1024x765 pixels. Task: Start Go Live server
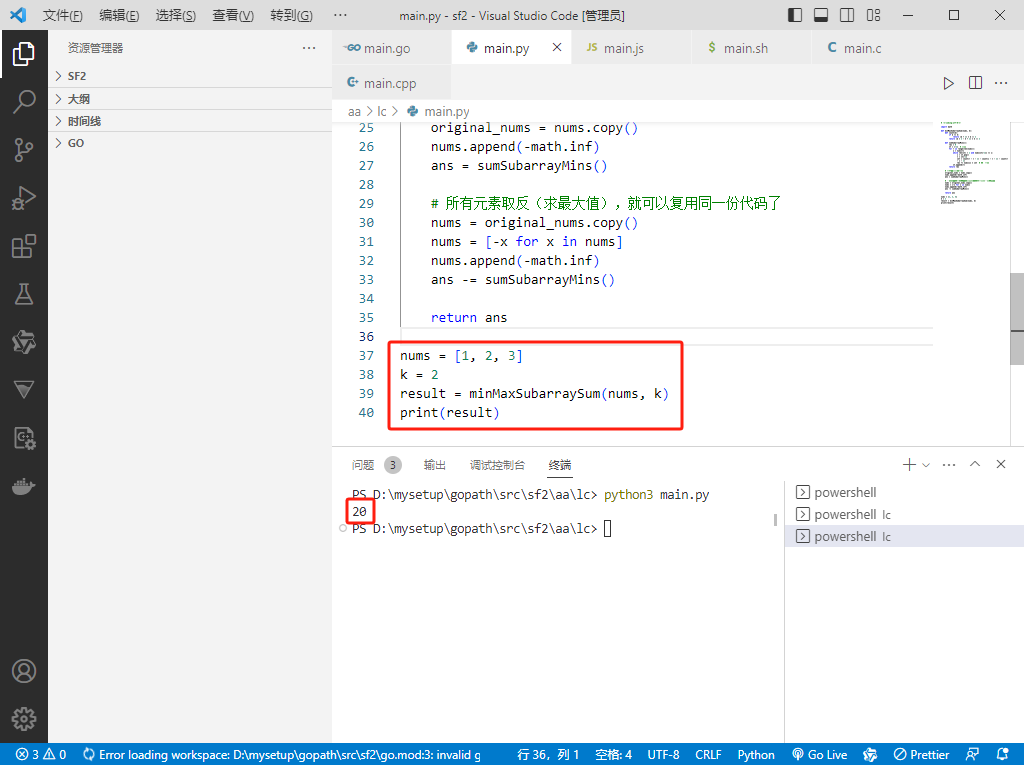[820, 755]
